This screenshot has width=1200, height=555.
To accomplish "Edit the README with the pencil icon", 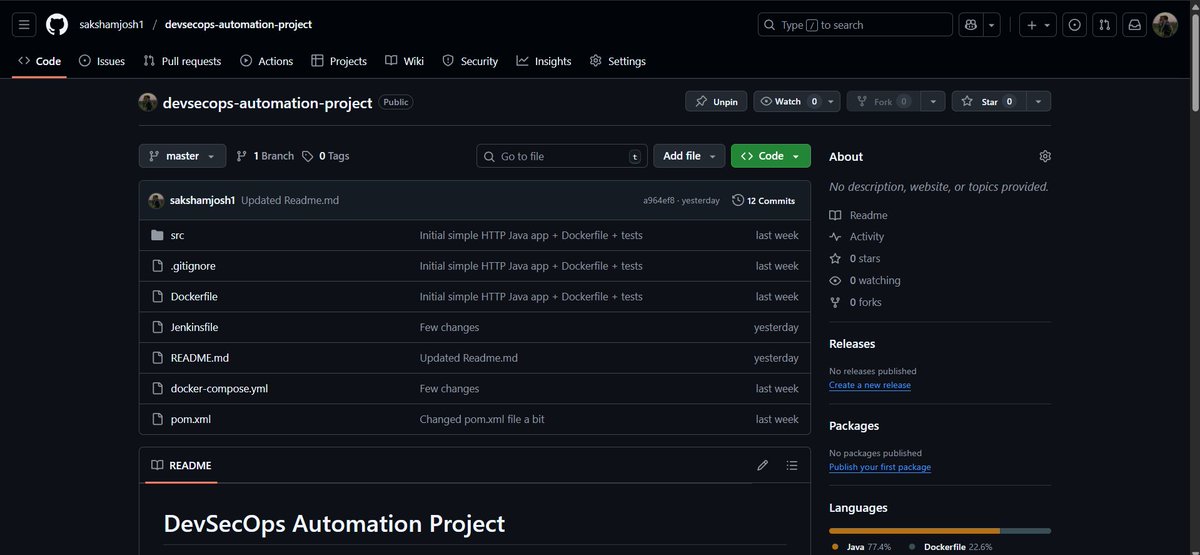I will click(763, 465).
